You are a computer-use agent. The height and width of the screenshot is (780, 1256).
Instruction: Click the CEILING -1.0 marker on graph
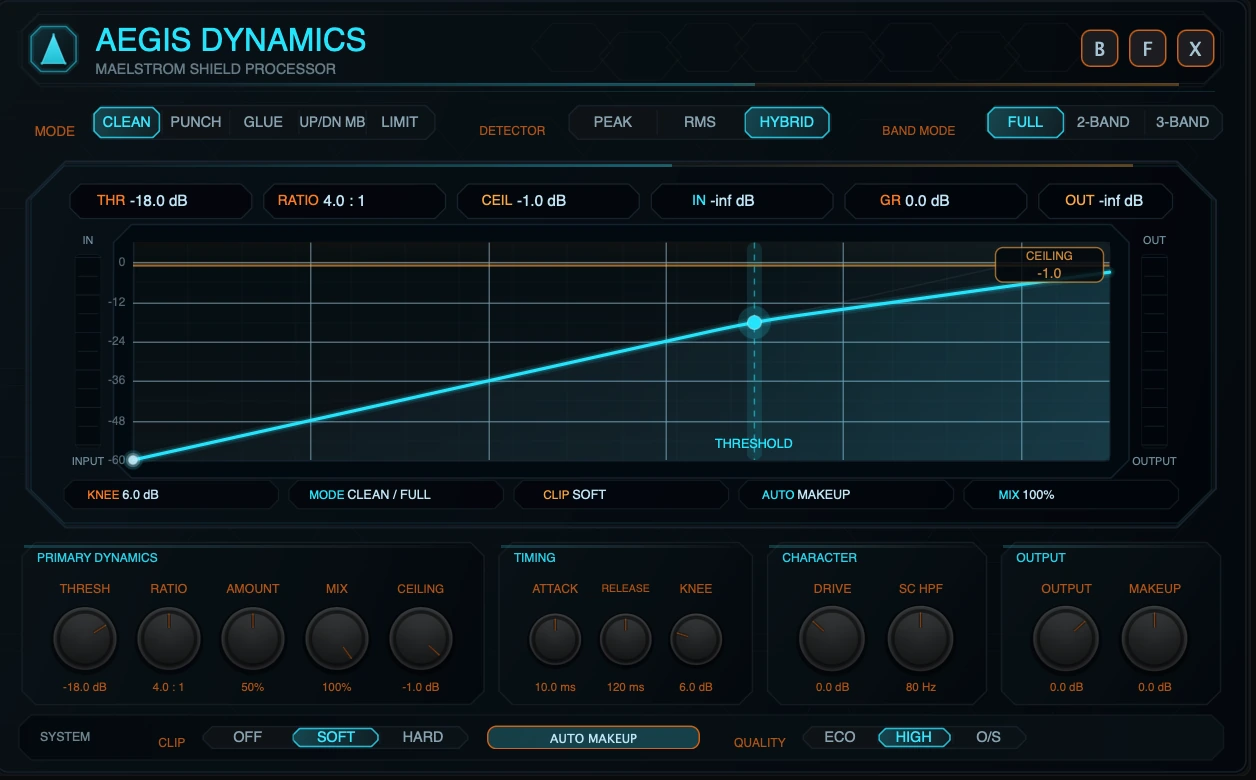pos(1049,265)
